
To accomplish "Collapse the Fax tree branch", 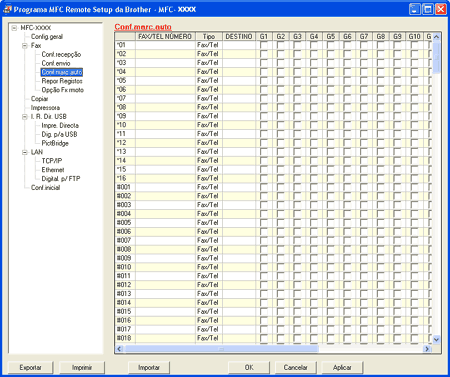I will coord(25,46).
